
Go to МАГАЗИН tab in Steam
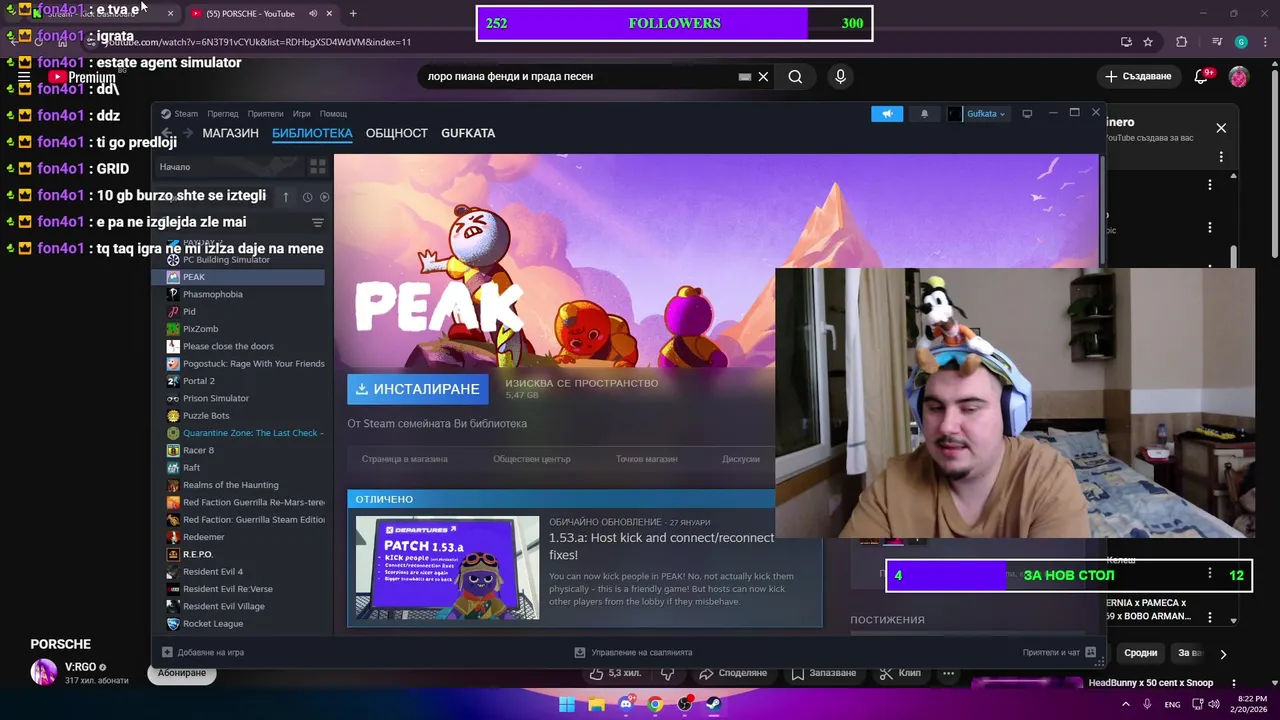[x=231, y=133]
